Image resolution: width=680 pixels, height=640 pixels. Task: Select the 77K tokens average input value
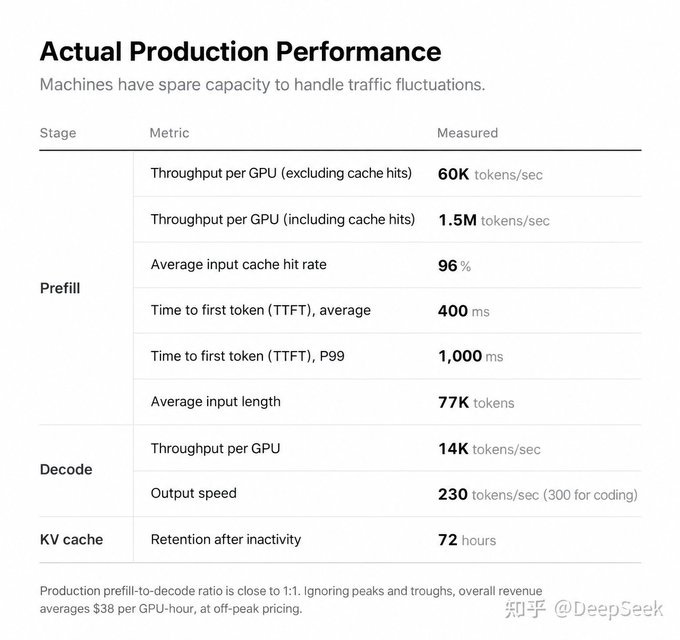coord(476,403)
